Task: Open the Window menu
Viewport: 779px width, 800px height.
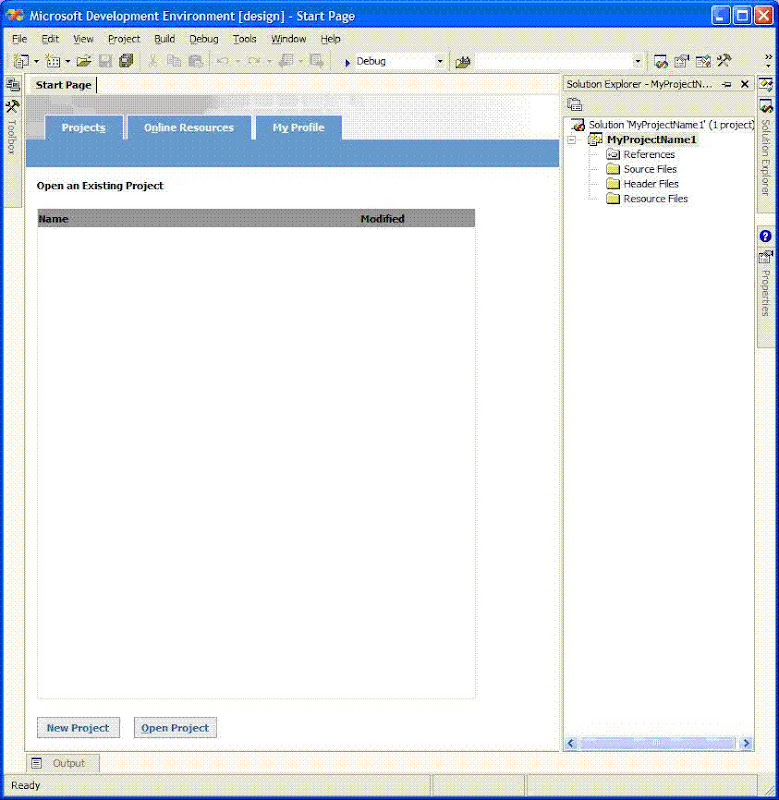Action: pos(288,39)
